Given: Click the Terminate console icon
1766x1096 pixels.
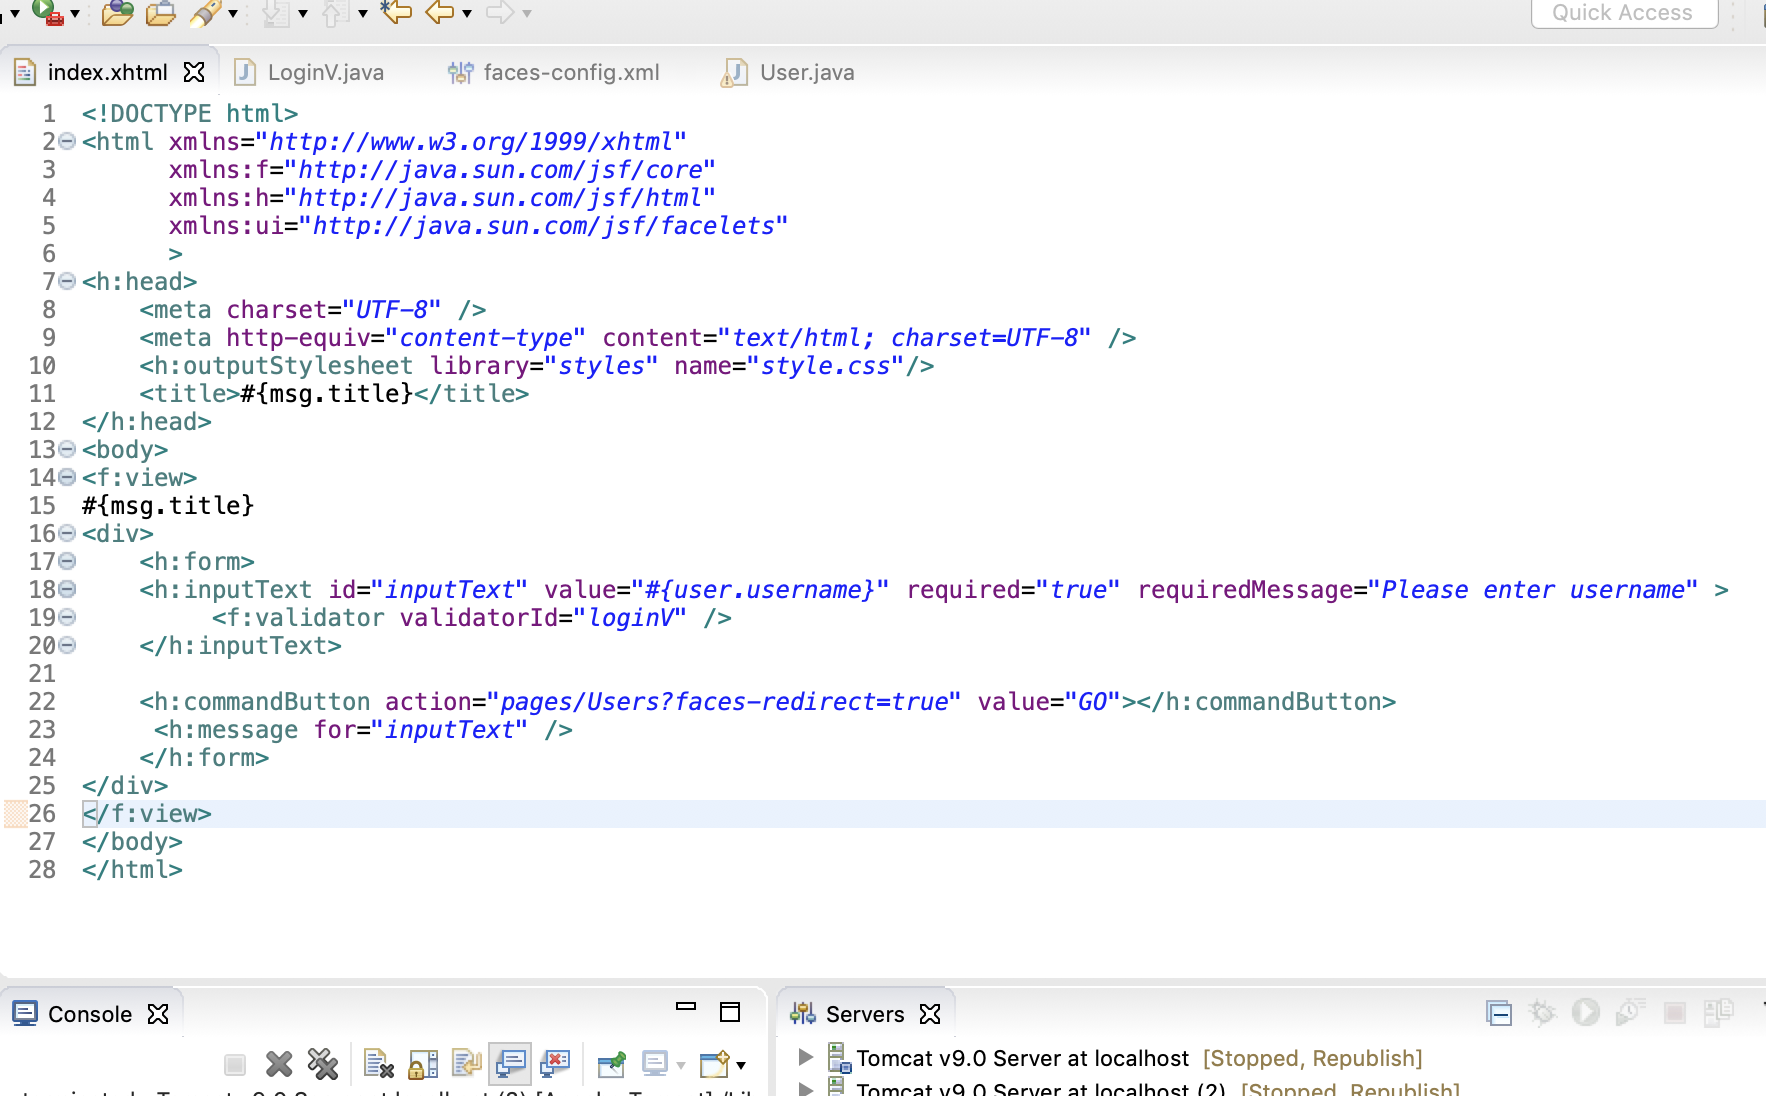Looking at the screenshot, I should [235, 1065].
